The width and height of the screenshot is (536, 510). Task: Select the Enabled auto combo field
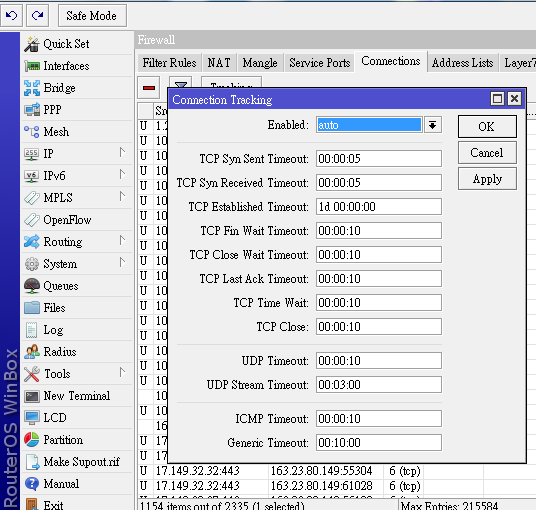pos(369,125)
